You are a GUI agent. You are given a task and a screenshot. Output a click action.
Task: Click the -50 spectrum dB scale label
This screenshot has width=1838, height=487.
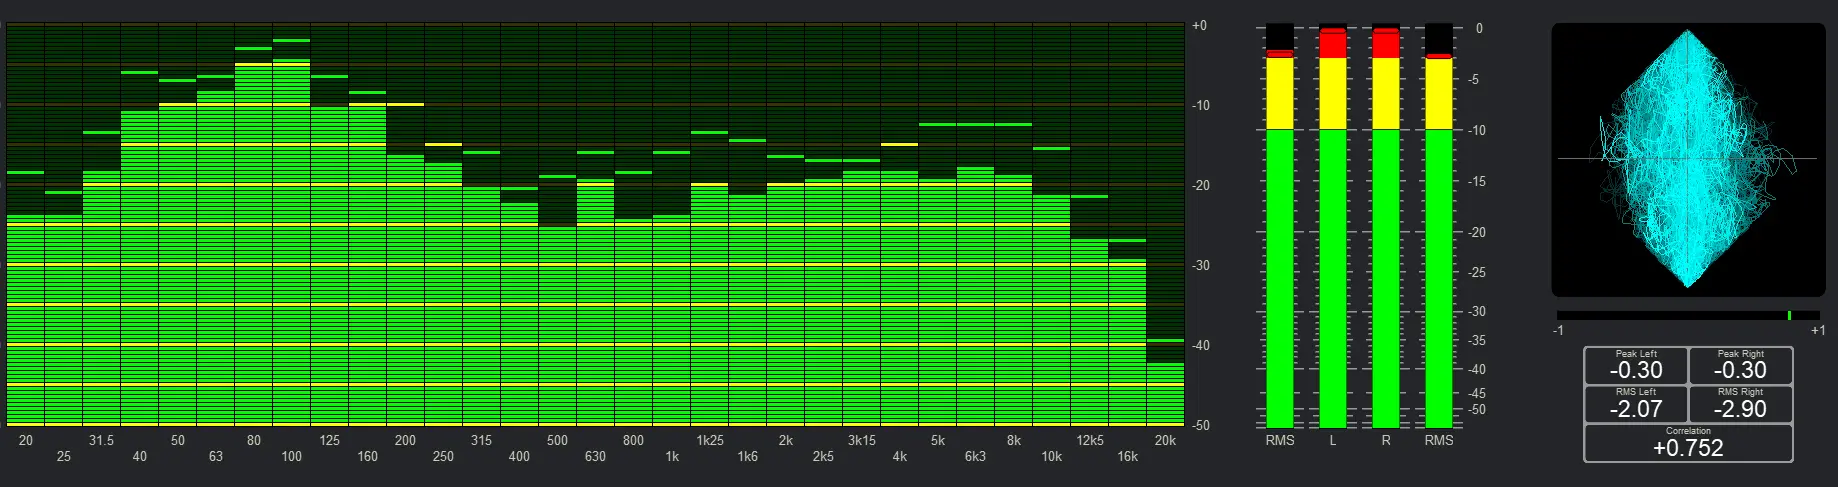click(1200, 425)
